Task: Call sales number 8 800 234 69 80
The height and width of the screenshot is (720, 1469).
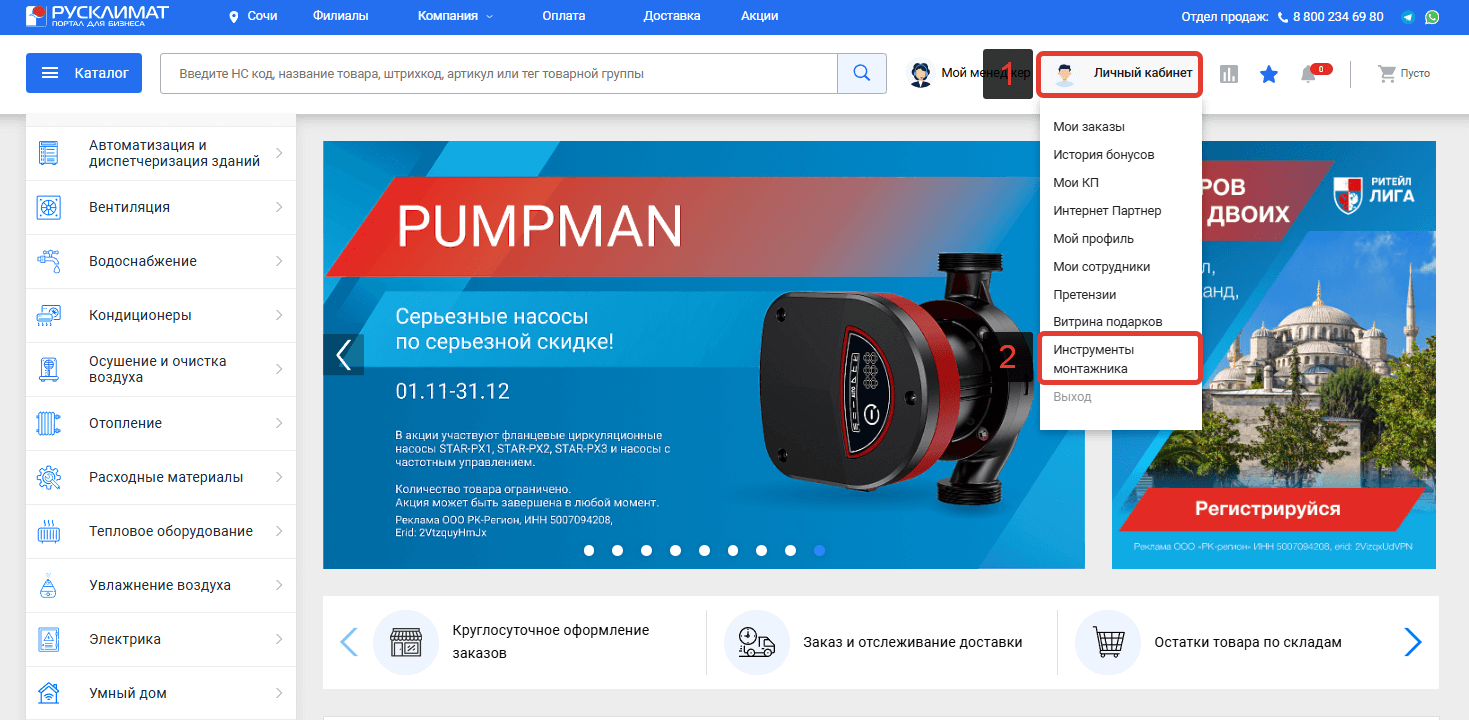Action: [x=1338, y=17]
